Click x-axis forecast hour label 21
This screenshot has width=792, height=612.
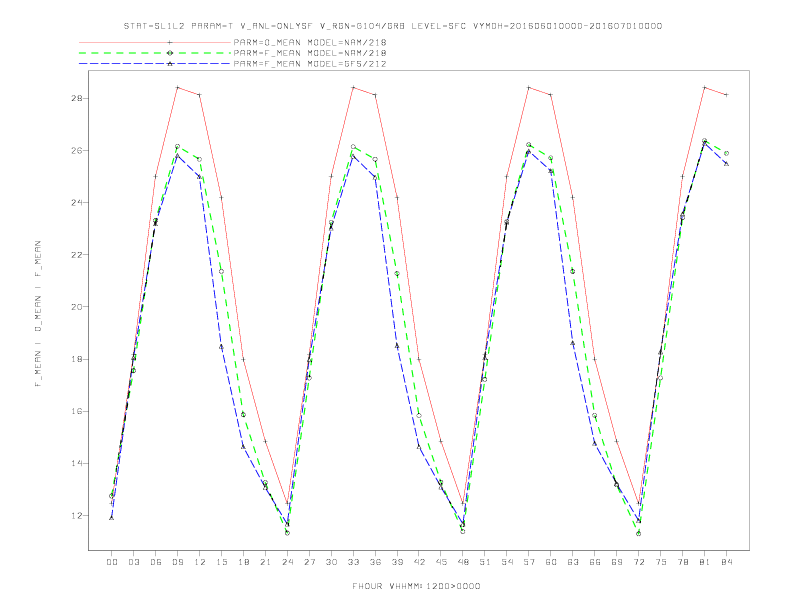(265, 562)
